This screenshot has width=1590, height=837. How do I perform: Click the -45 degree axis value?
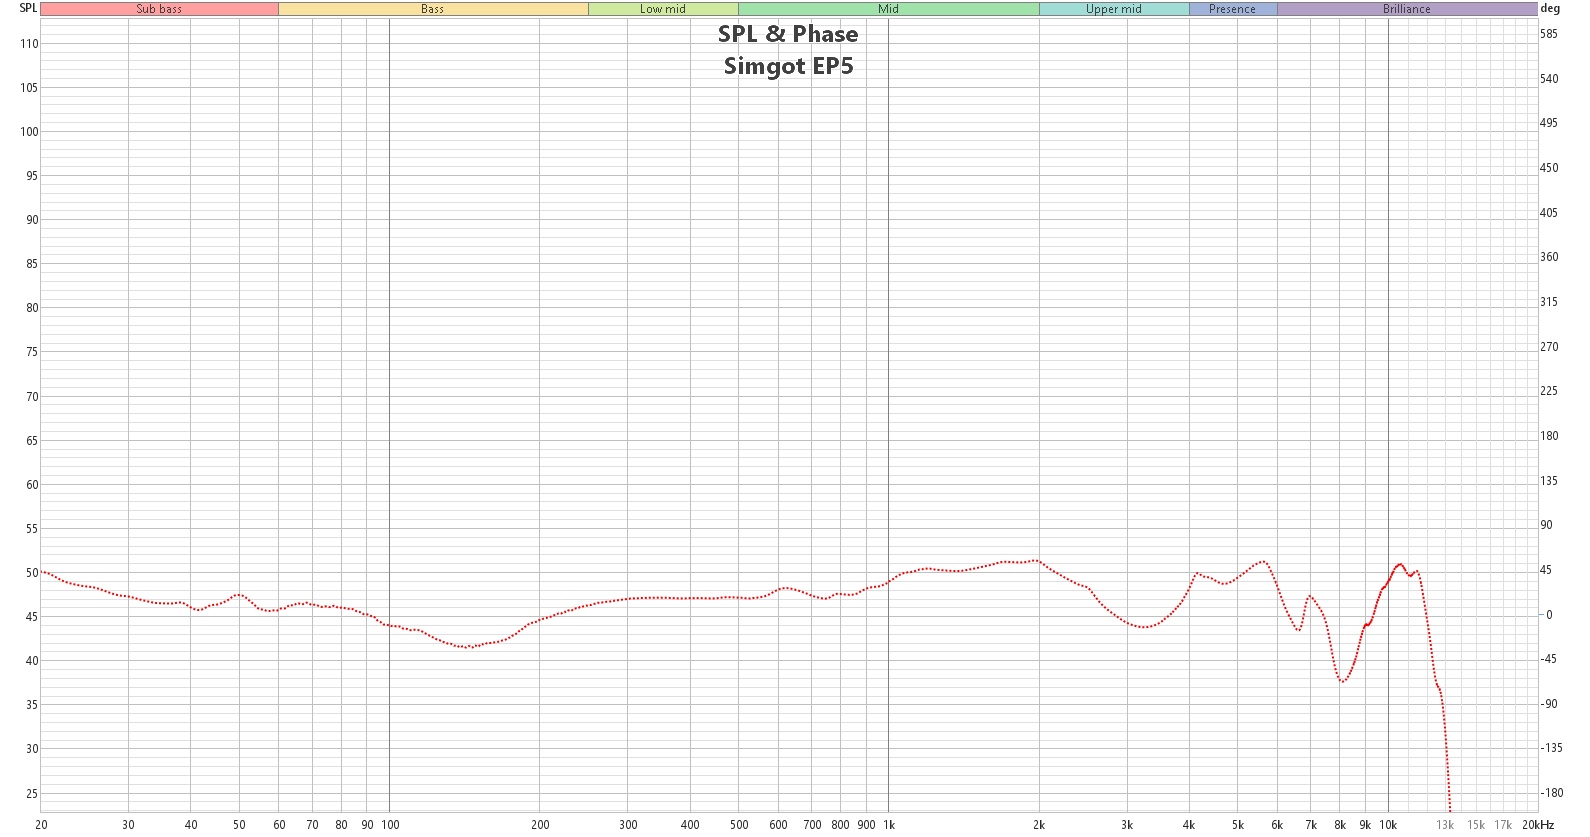[1548, 659]
